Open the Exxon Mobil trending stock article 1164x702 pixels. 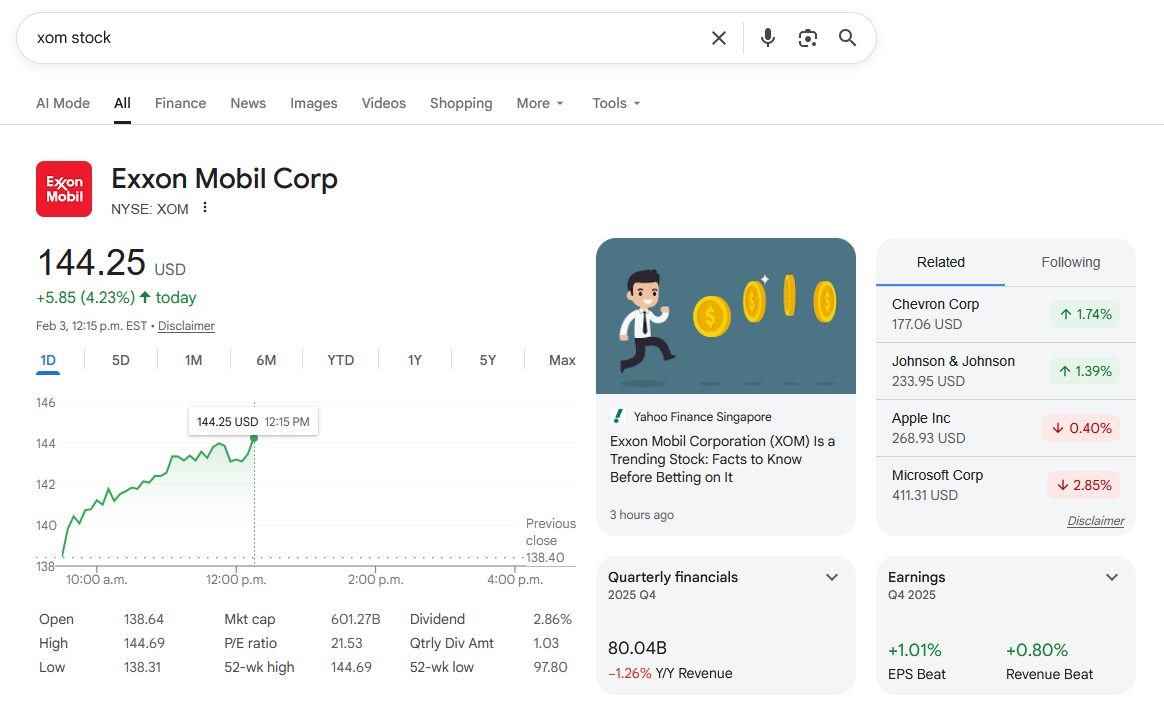722,459
